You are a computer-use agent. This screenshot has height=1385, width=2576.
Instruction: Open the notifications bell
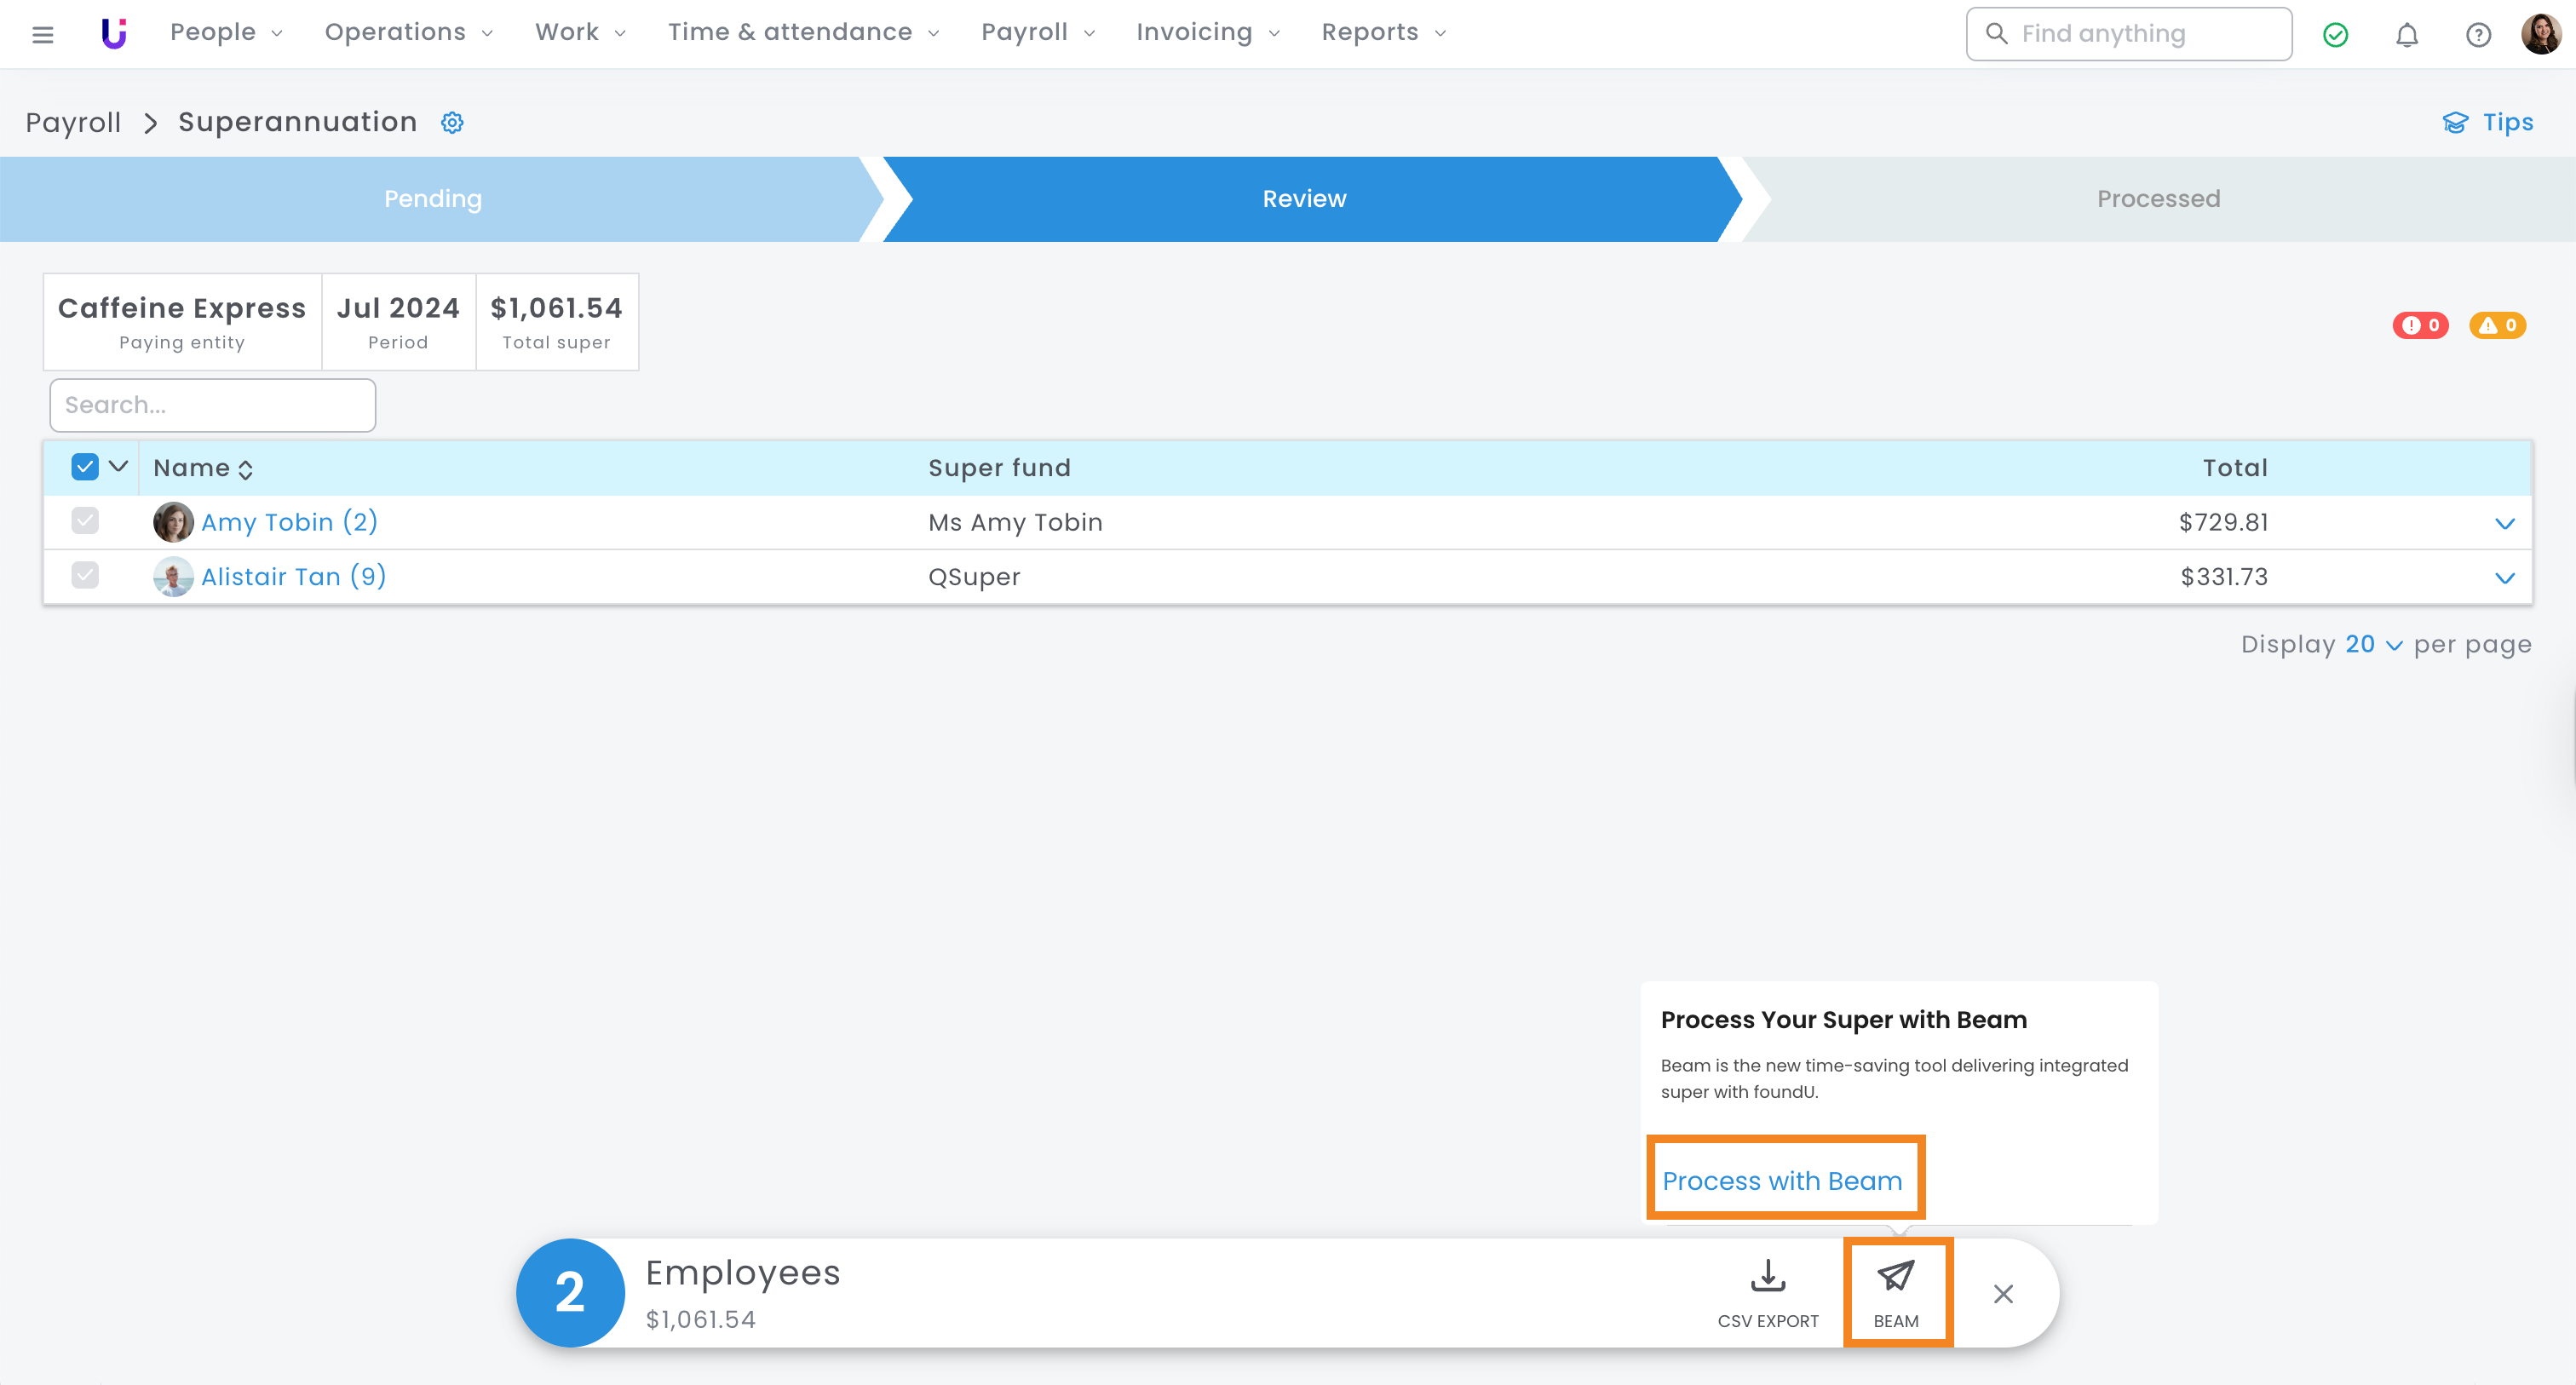(2406, 35)
